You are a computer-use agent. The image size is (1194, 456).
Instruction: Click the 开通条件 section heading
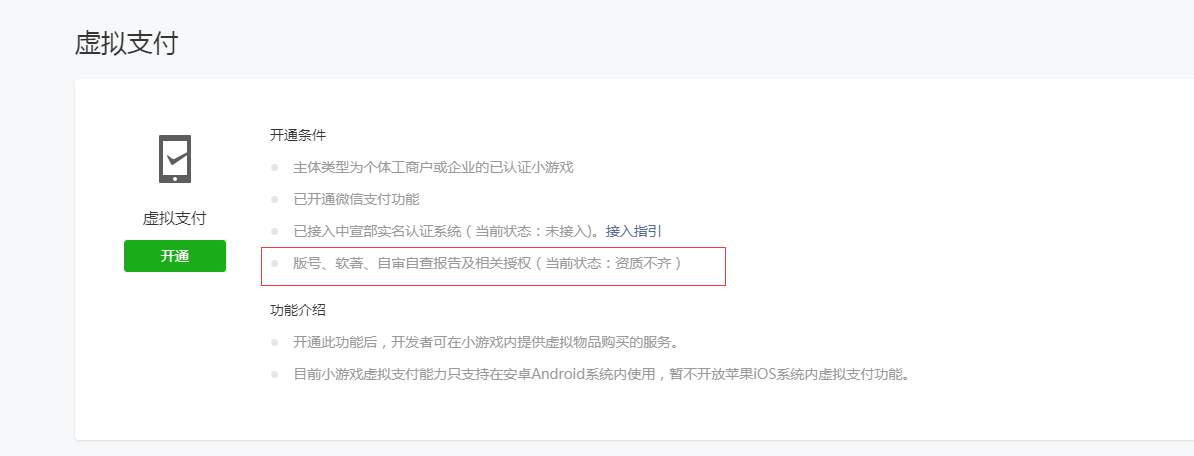pyautogui.click(x=298, y=136)
